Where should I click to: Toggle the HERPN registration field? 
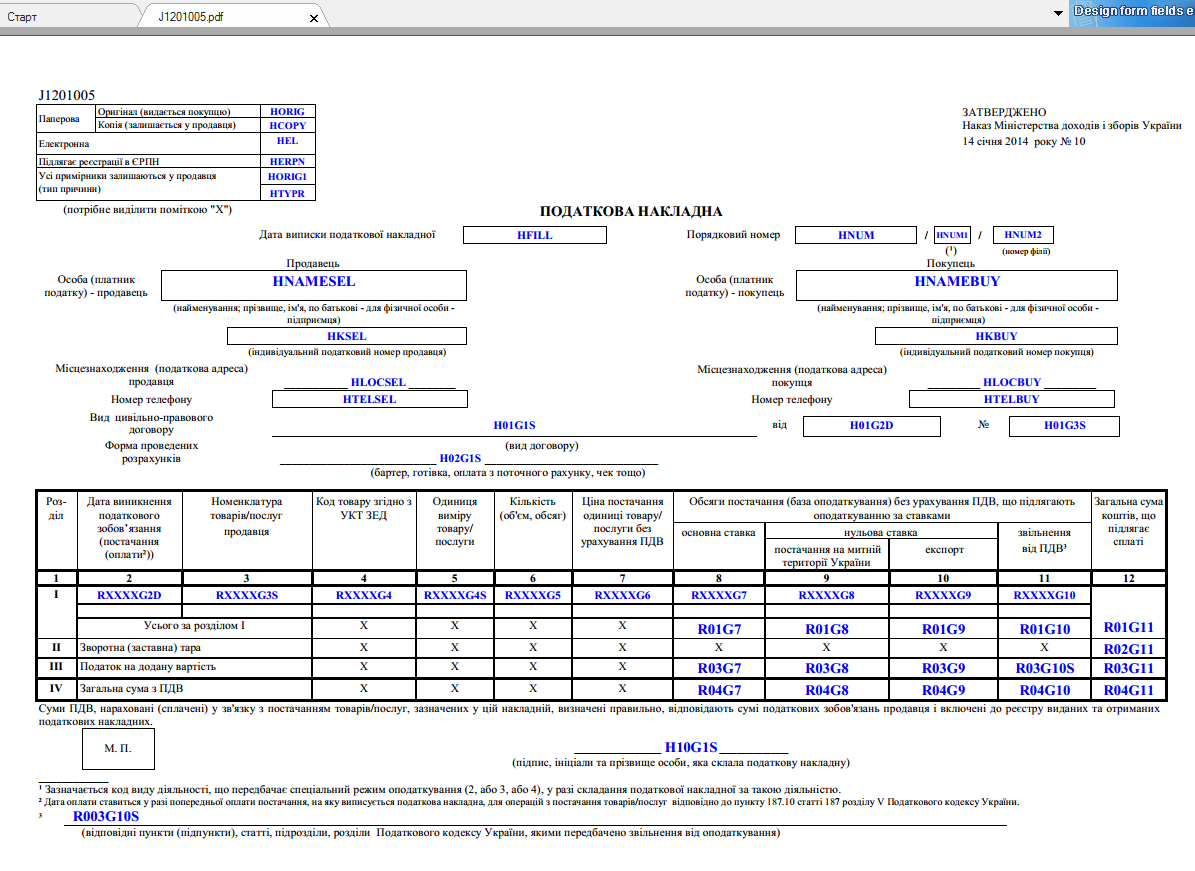coord(286,160)
